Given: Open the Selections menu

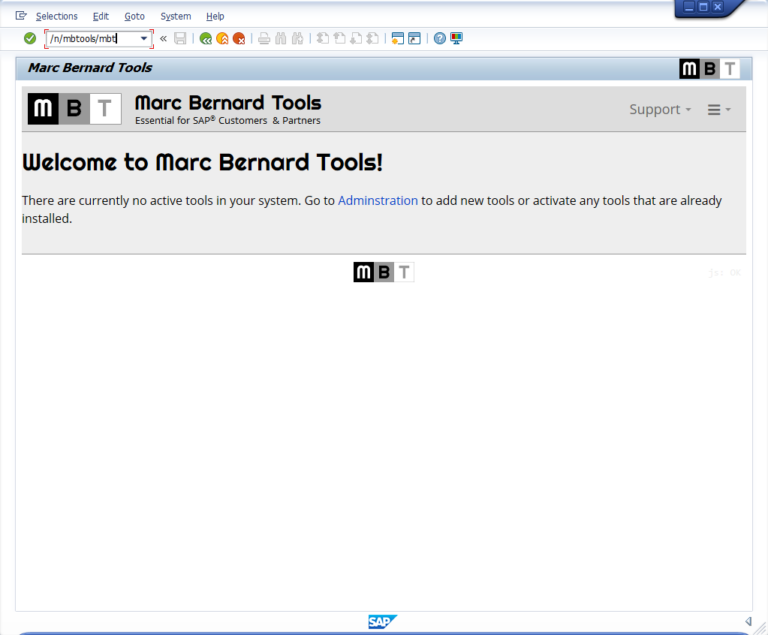Looking at the screenshot, I should 56,16.
